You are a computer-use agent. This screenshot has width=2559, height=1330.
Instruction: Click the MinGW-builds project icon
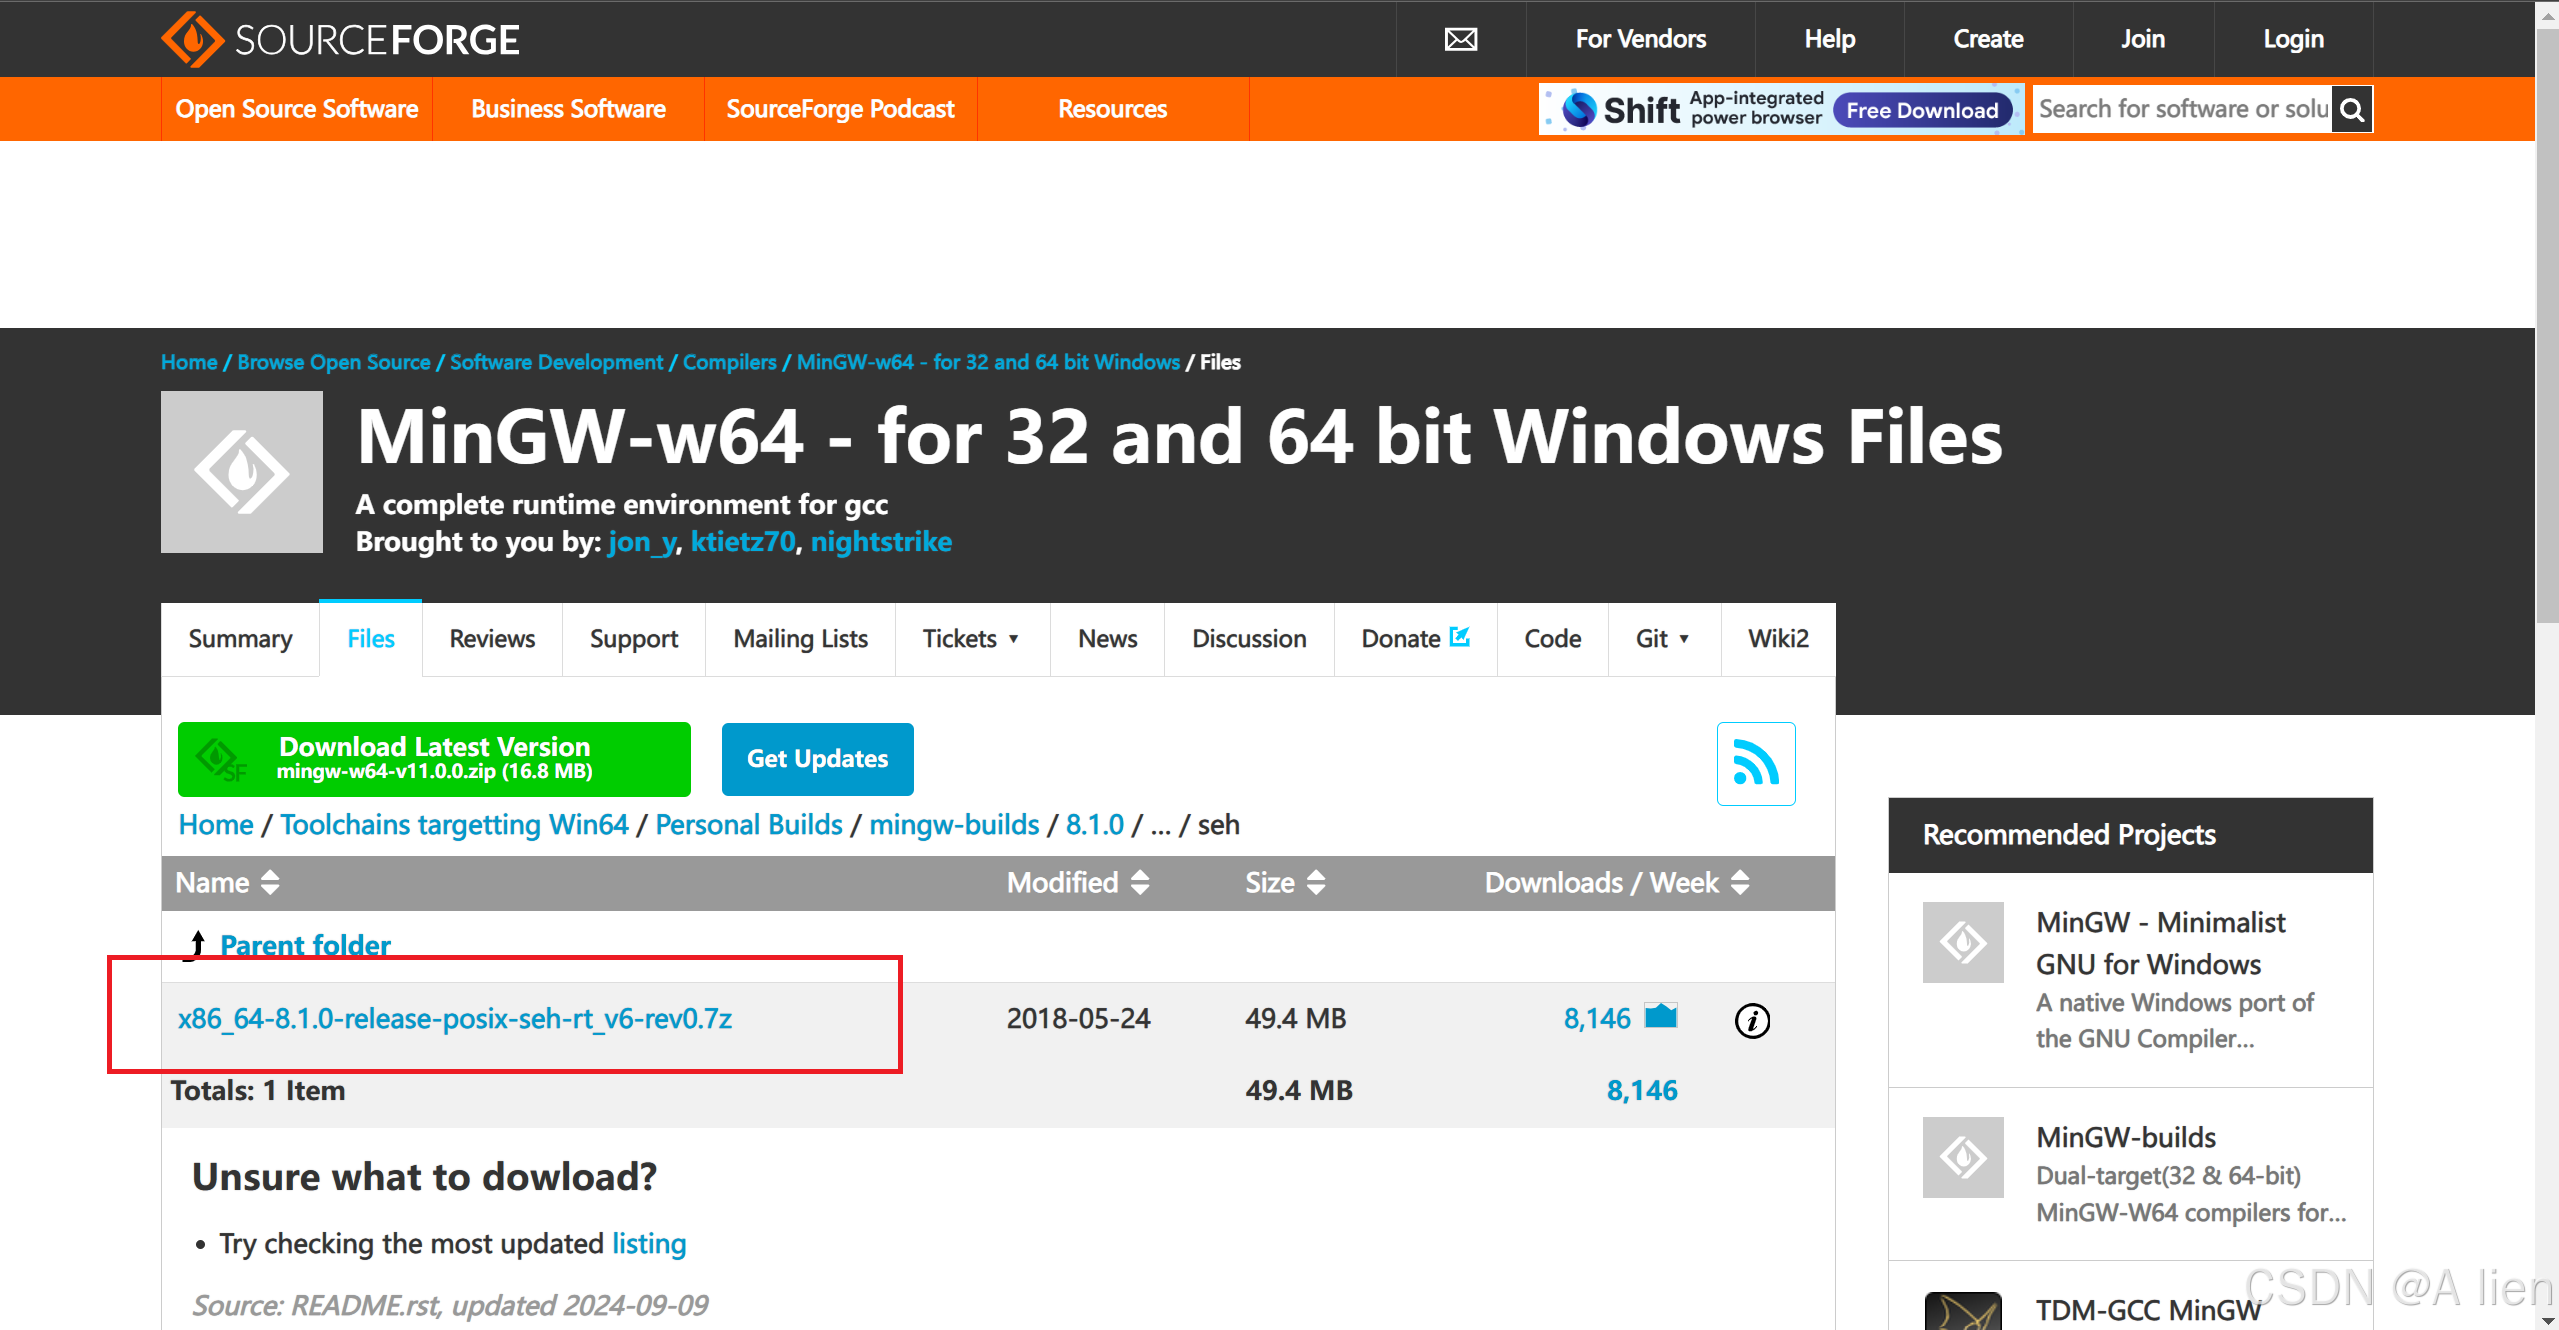pyautogui.click(x=1963, y=1157)
